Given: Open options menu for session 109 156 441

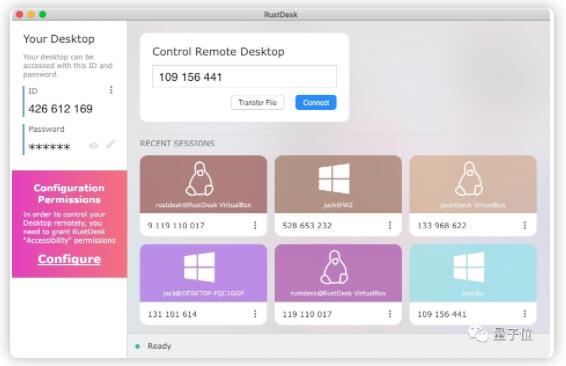Looking at the screenshot, I should 525,314.
